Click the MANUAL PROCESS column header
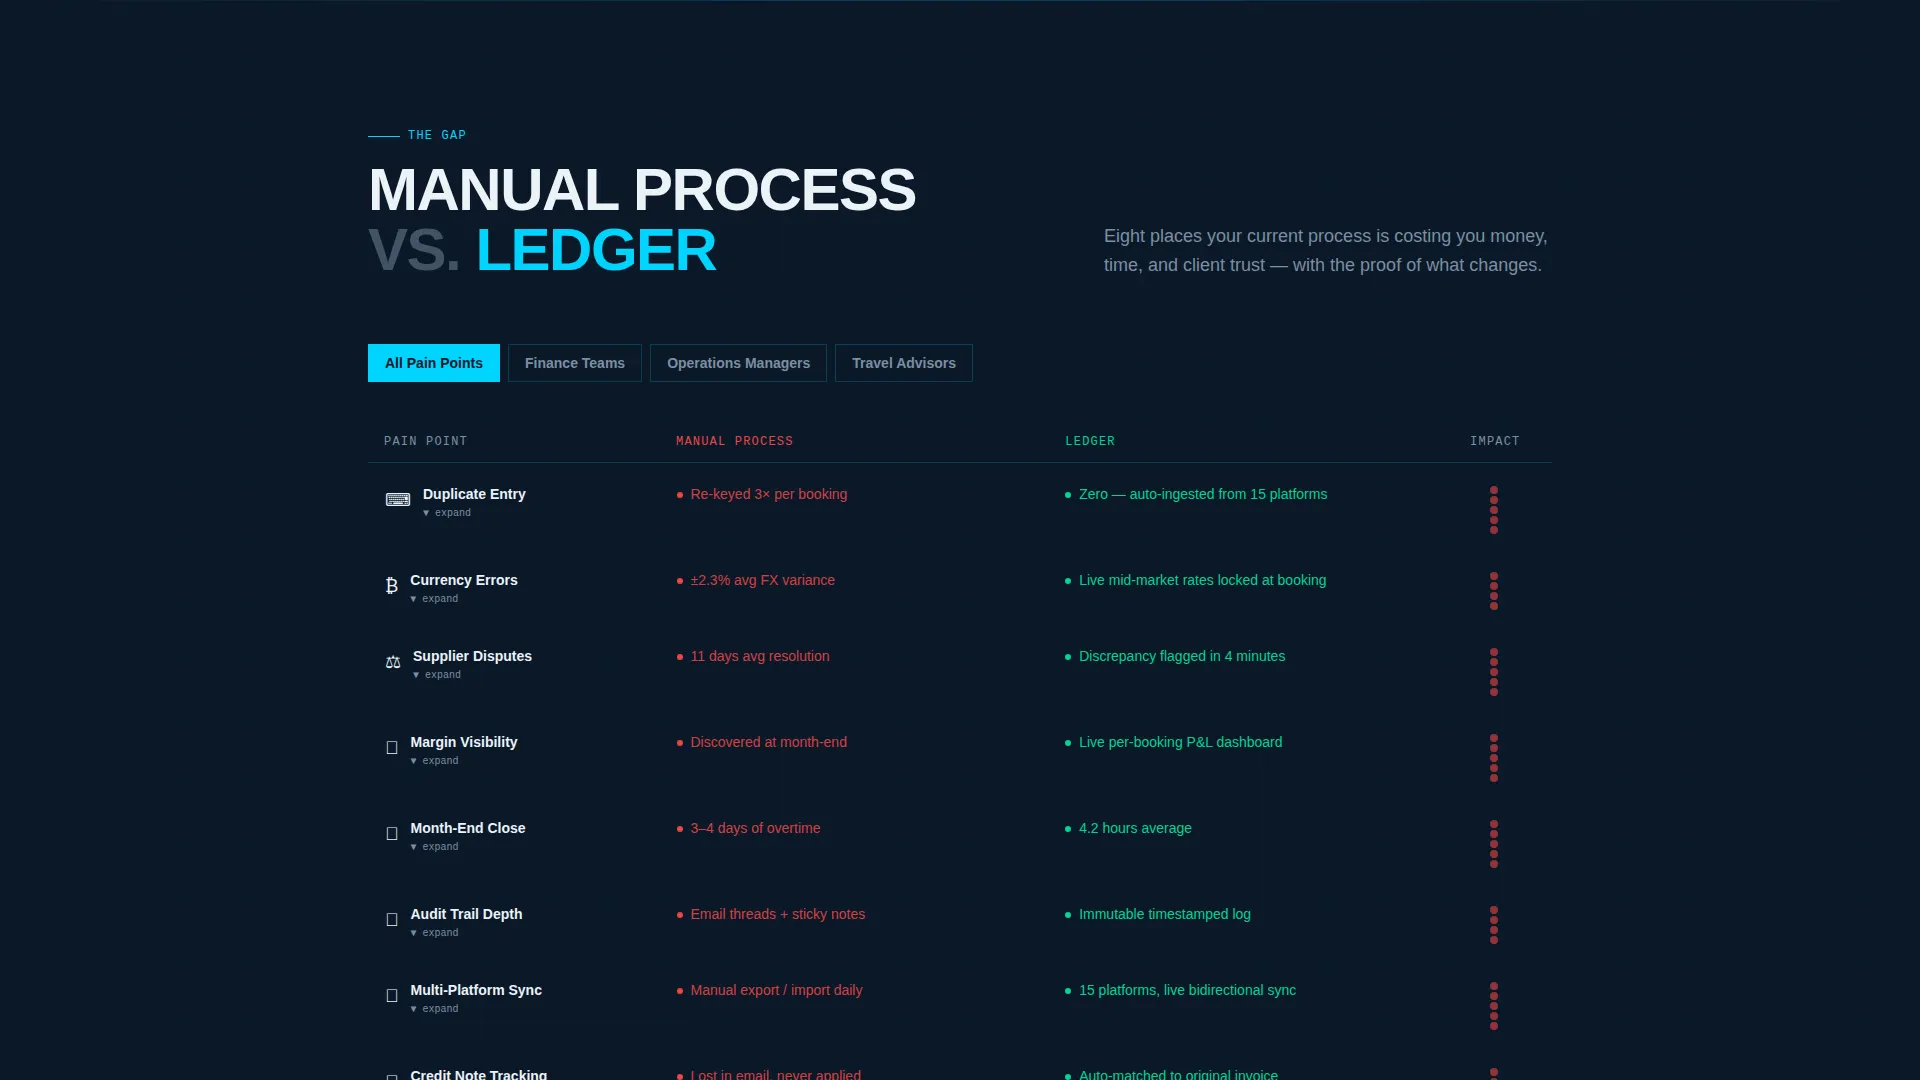 [x=734, y=441]
